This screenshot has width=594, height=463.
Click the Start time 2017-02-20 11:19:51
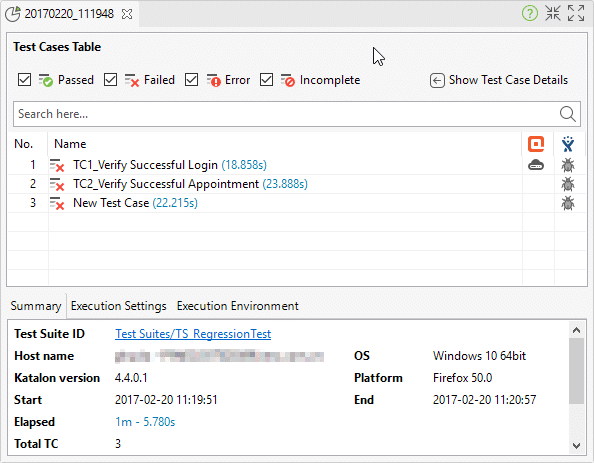[x=166, y=400]
